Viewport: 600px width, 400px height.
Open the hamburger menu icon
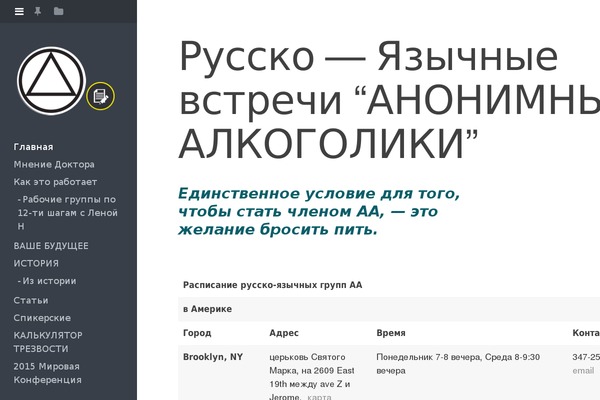tap(19, 11)
